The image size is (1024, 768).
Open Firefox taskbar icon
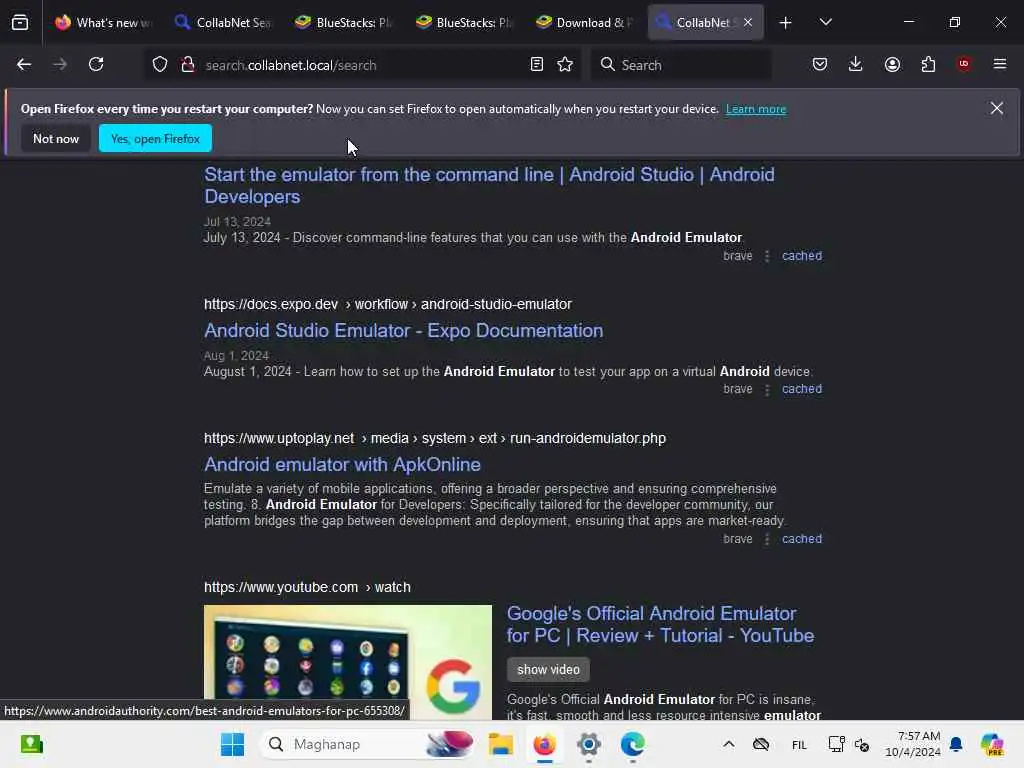point(545,744)
